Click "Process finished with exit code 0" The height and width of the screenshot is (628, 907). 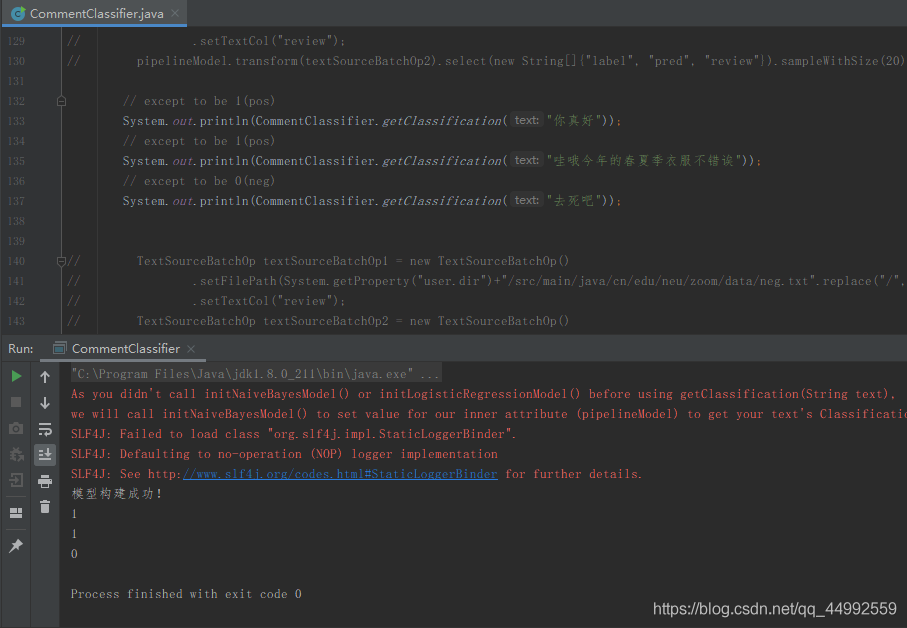tap(186, 594)
